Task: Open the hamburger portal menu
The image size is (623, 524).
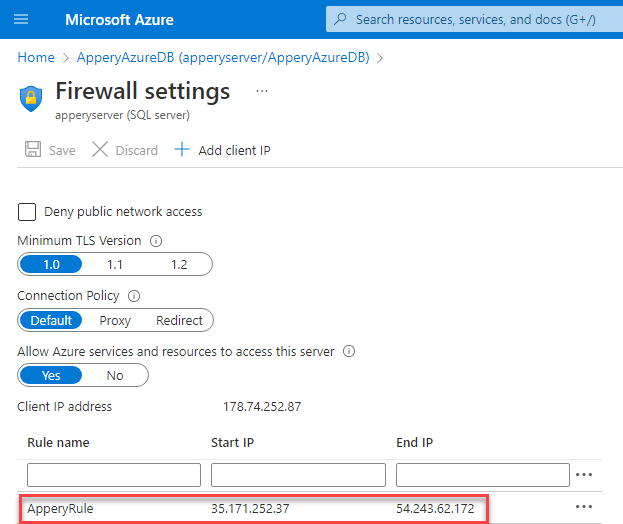Action: (21, 19)
